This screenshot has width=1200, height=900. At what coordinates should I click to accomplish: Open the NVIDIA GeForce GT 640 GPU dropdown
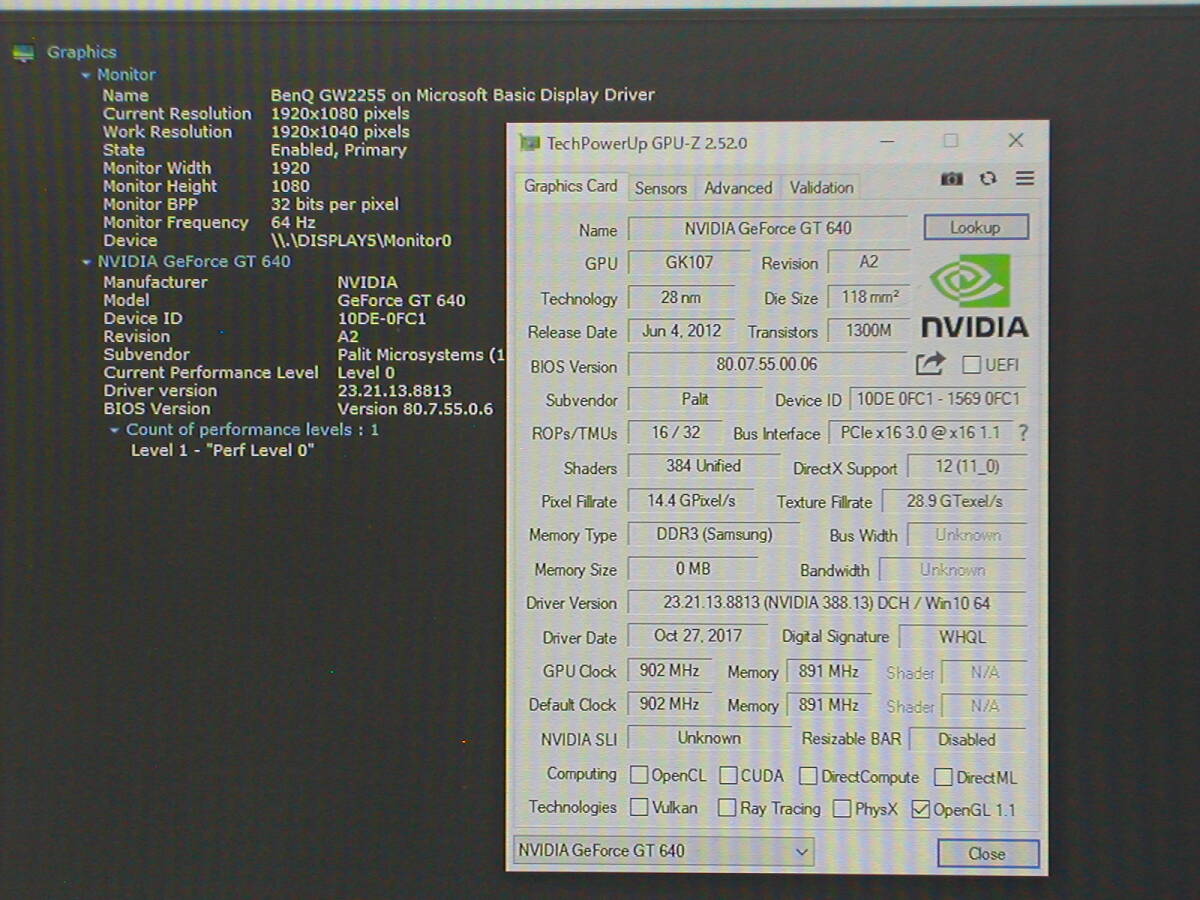pos(663,851)
